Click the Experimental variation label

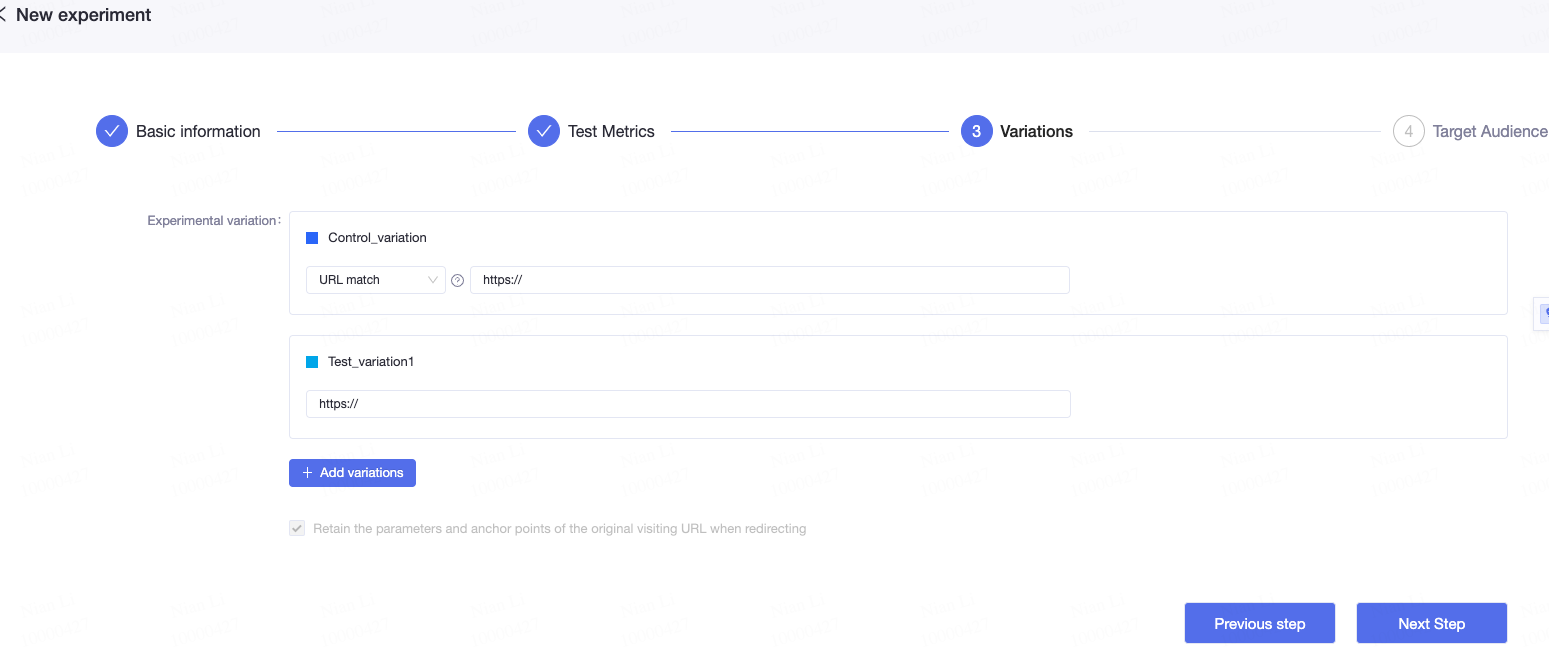coord(214,220)
